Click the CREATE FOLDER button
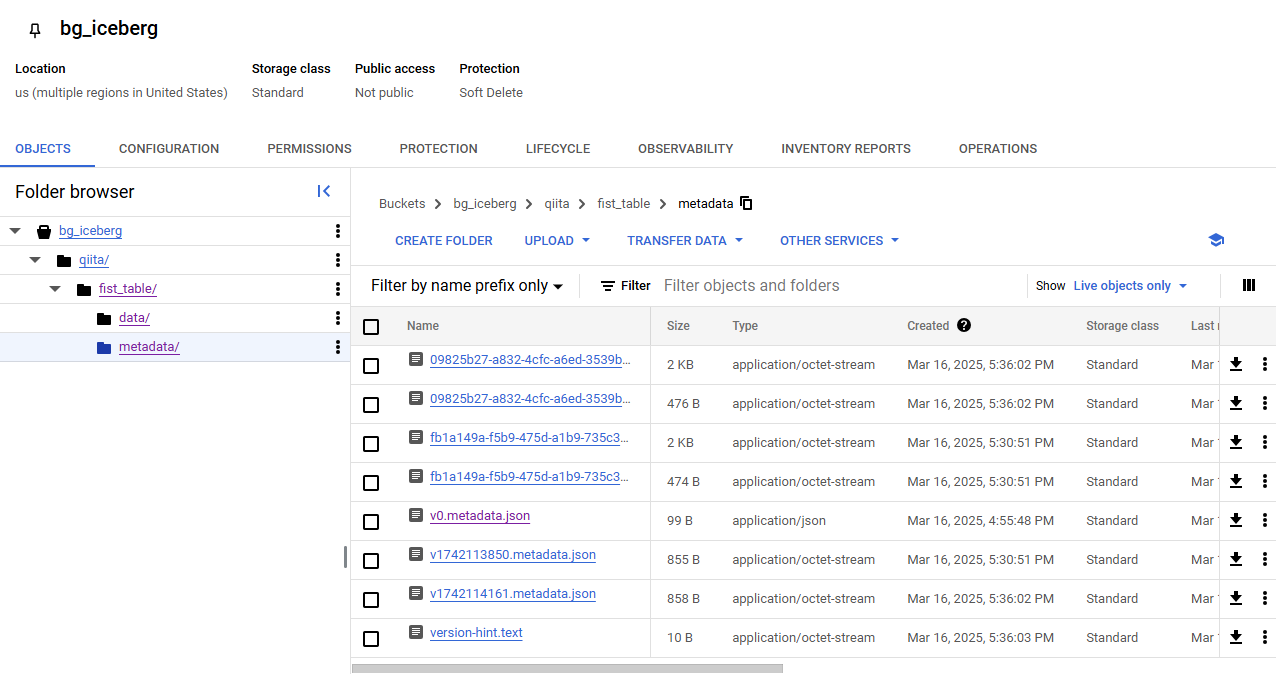The image size is (1276, 674). pyautogui.click(x=444, y=240)
